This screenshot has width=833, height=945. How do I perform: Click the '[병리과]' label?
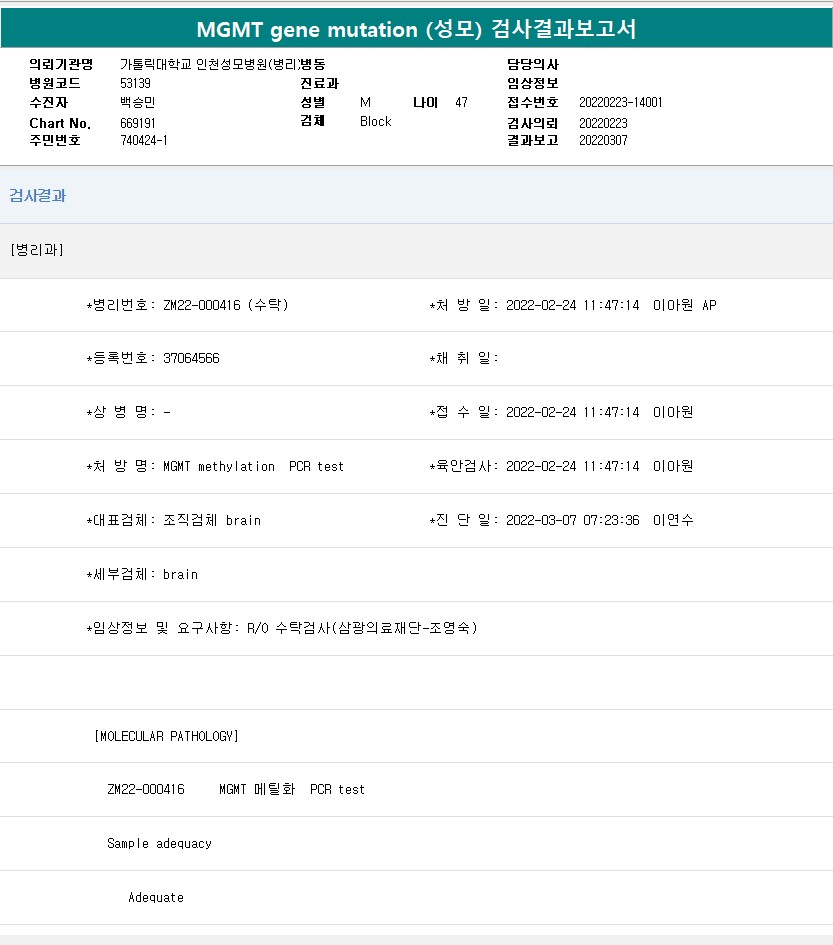point(37,250)
